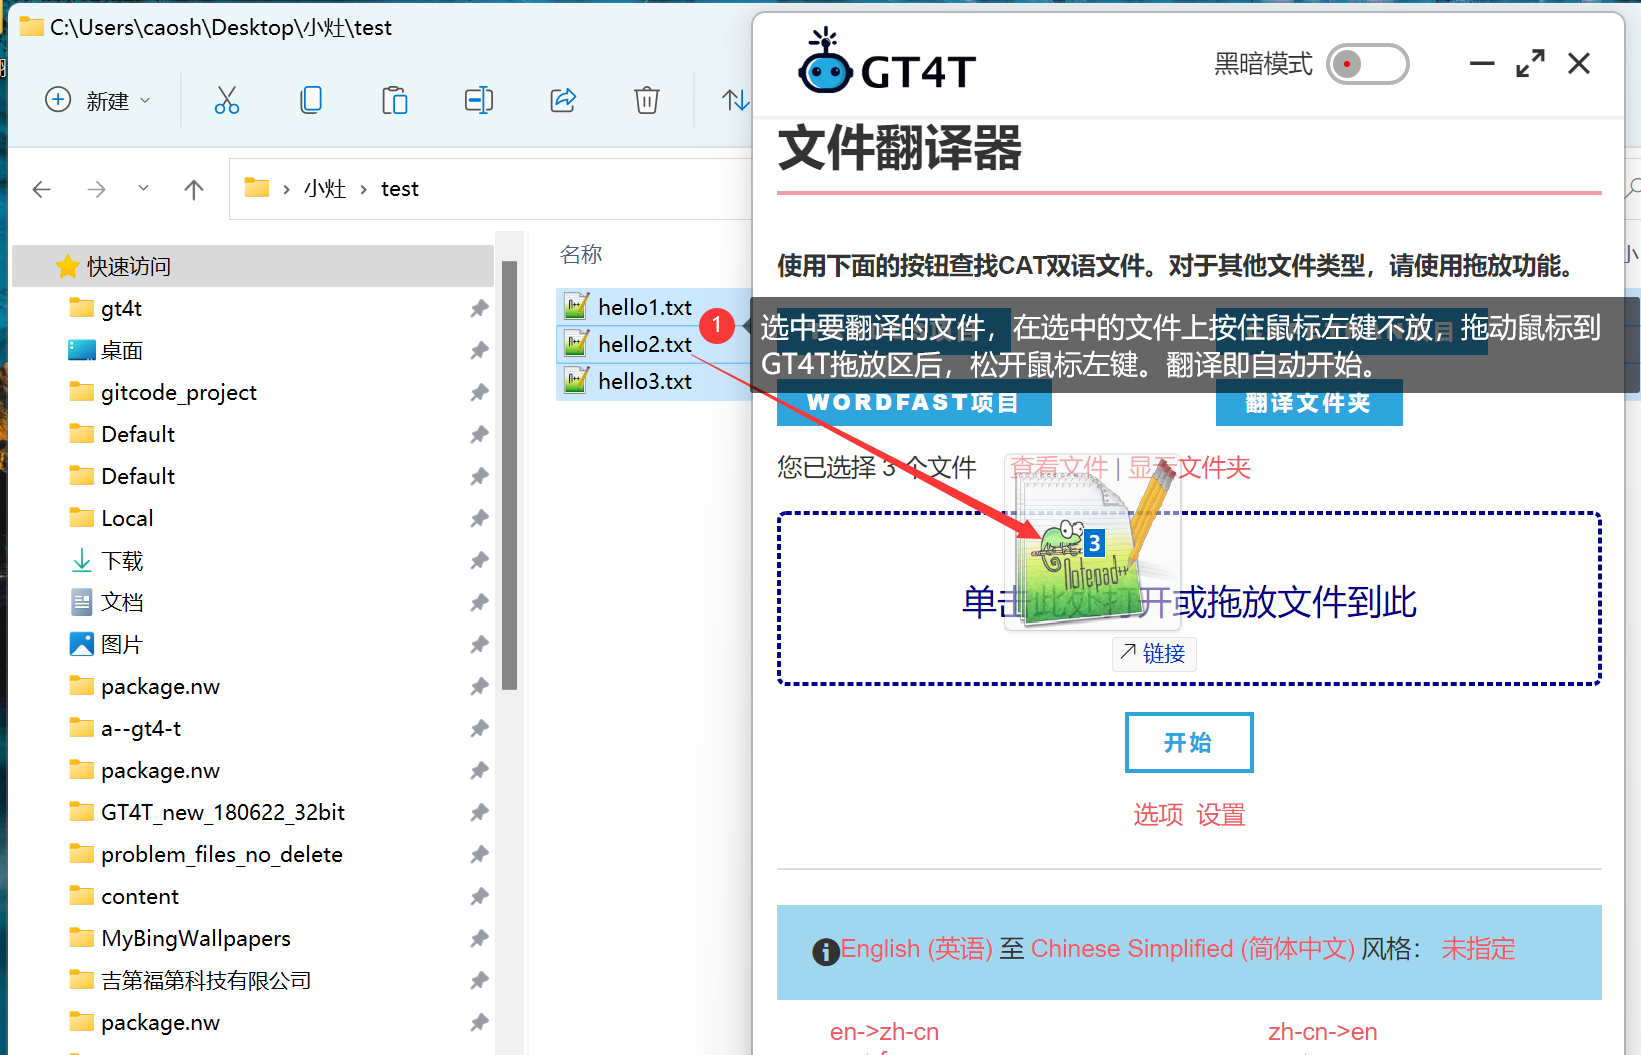Click the 开始 start button
Image resolution: width=1641 pixels, height=1055 pixels.
1189,742
